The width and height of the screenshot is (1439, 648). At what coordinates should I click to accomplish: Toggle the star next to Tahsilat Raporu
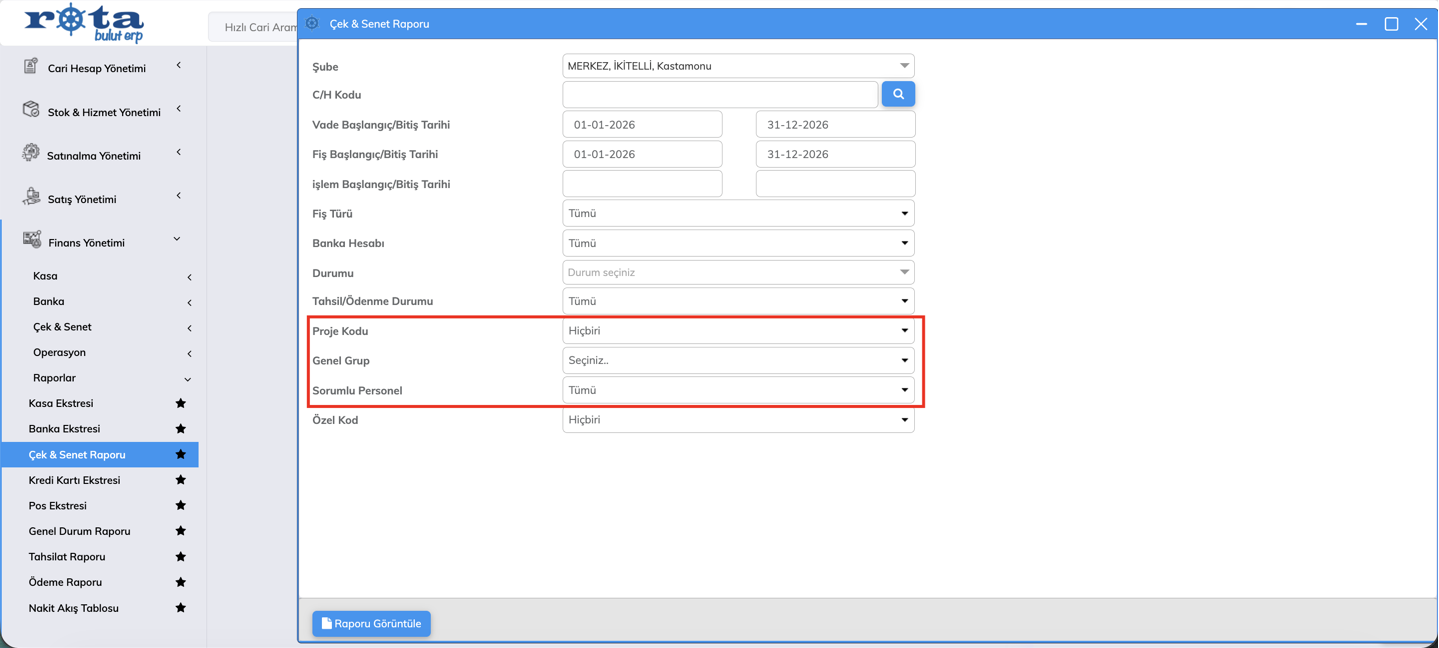pyautogui.click(x=181, y=557)
